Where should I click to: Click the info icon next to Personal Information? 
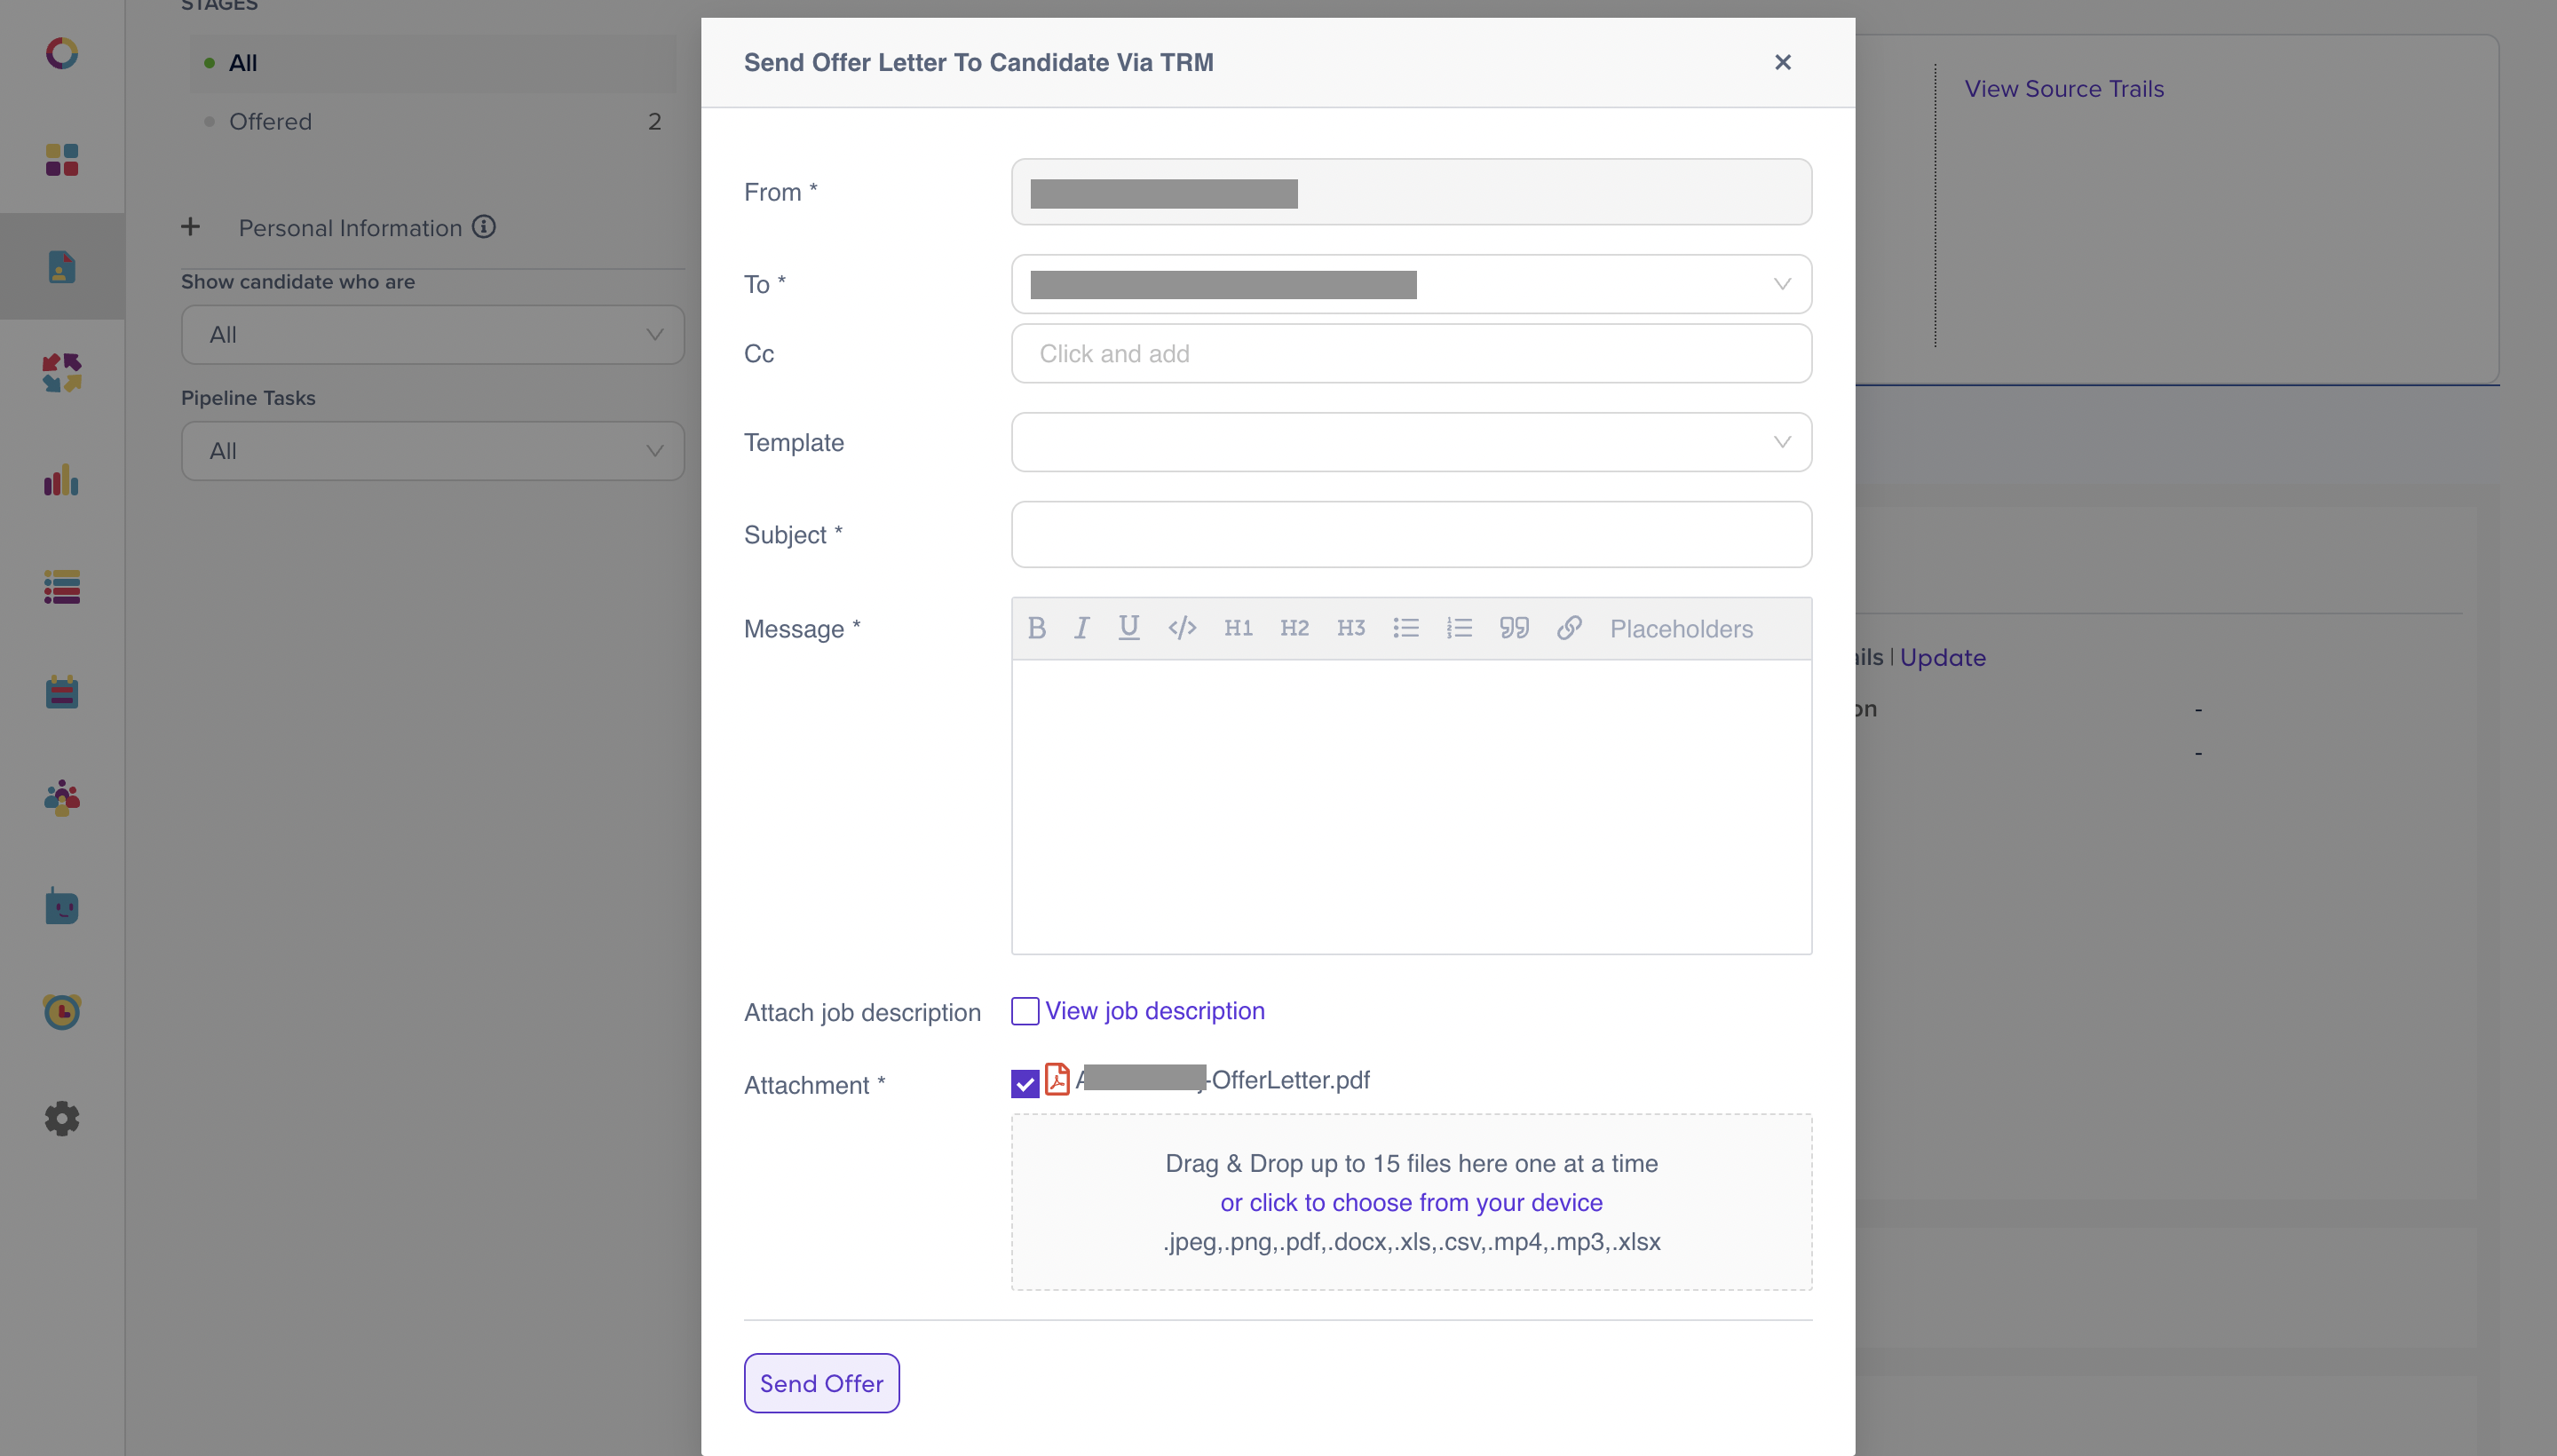click(484, 227)
